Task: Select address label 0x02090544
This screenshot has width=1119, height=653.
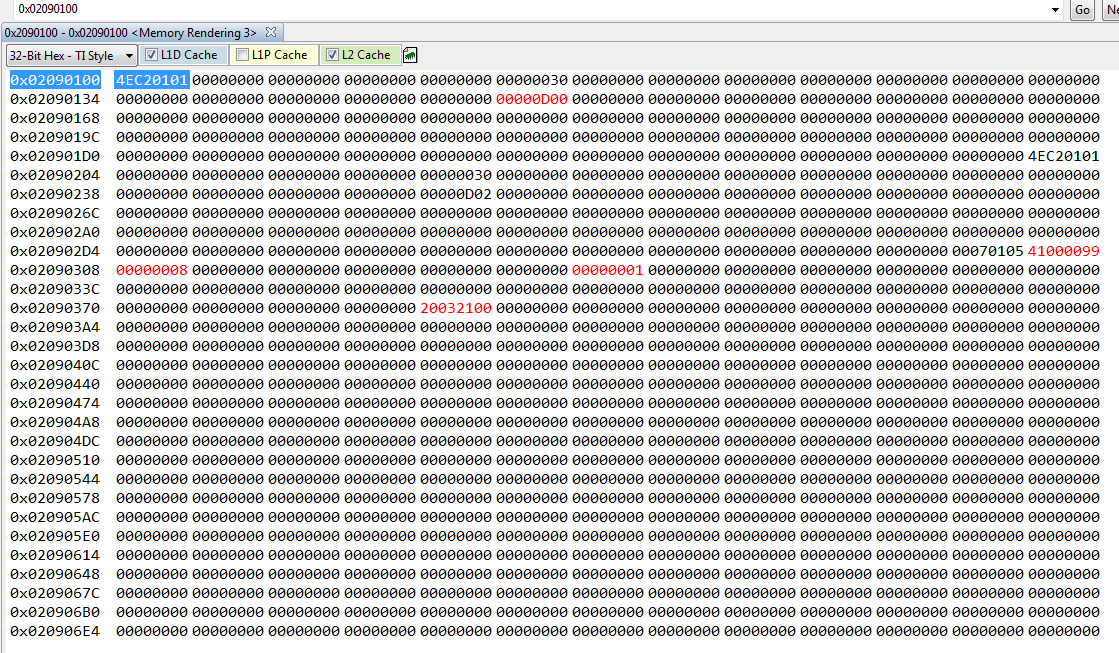Action: (55, 479)
